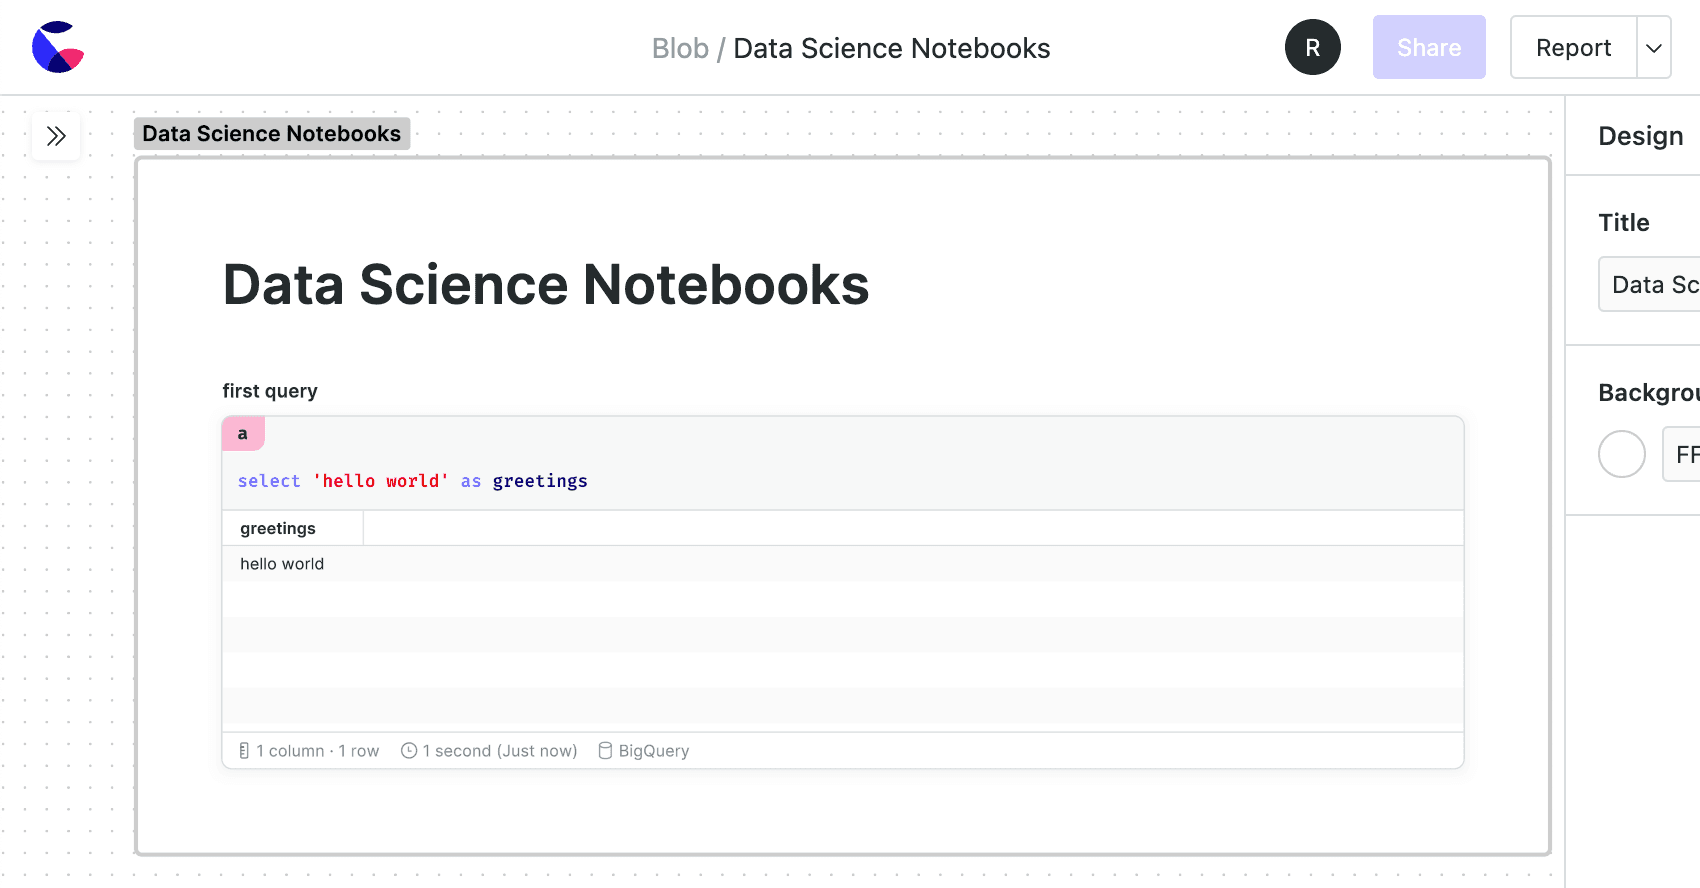The height and width of the screenshot is (888, 1700).
Task: Click the Report button
Action: point(1573,47)
